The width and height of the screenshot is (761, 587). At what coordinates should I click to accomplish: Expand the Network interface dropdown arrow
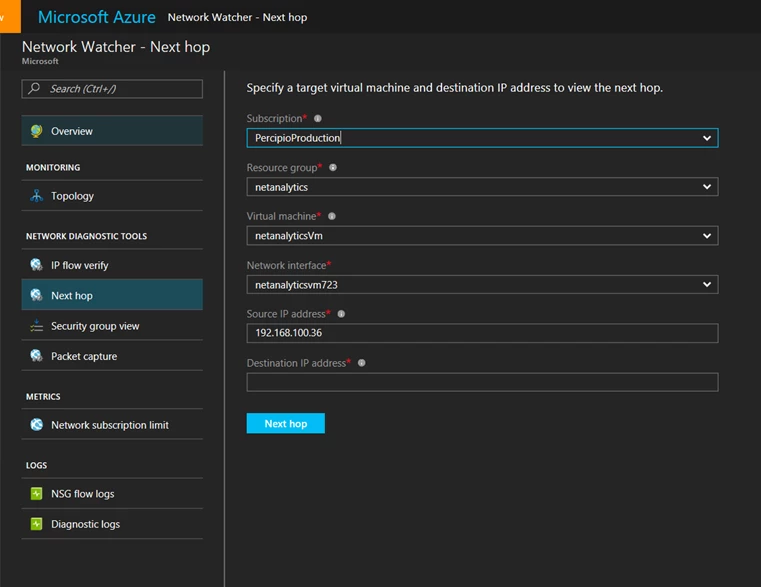pyautogui.click(x=707, y=284)
